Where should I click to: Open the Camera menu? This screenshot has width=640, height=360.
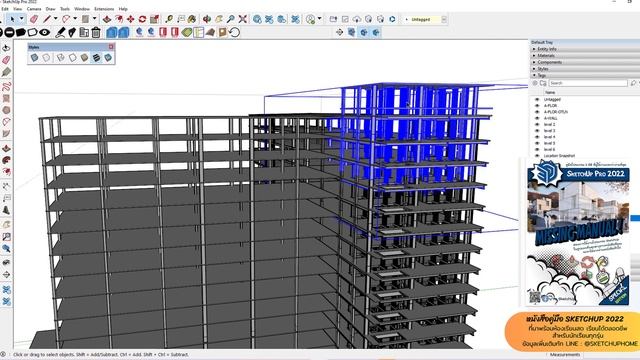[34, 9]
